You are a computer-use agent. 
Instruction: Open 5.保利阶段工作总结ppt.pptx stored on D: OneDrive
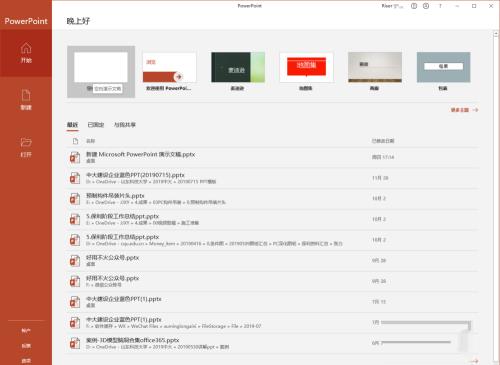[x=273, y=240]
